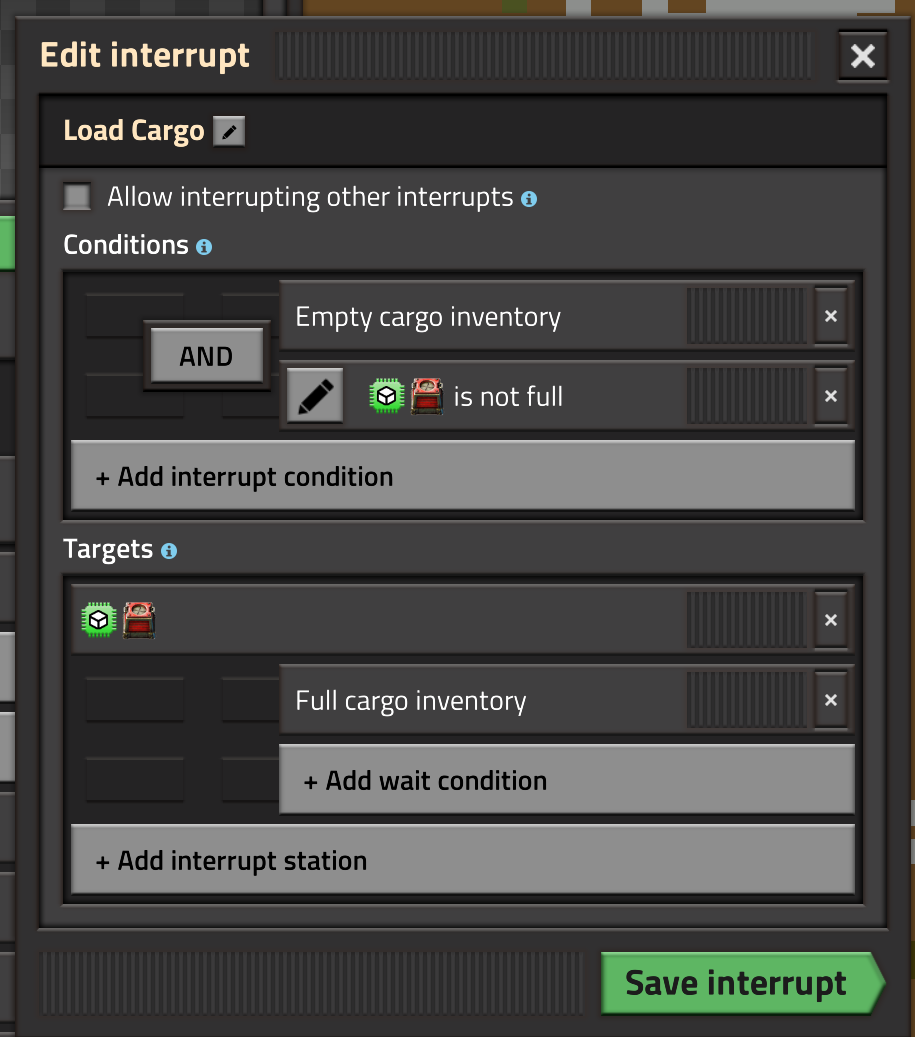Remove the Empty cargo inventory condition
915x1037 pixels.
pyautogui.click(x=830, y=316)
